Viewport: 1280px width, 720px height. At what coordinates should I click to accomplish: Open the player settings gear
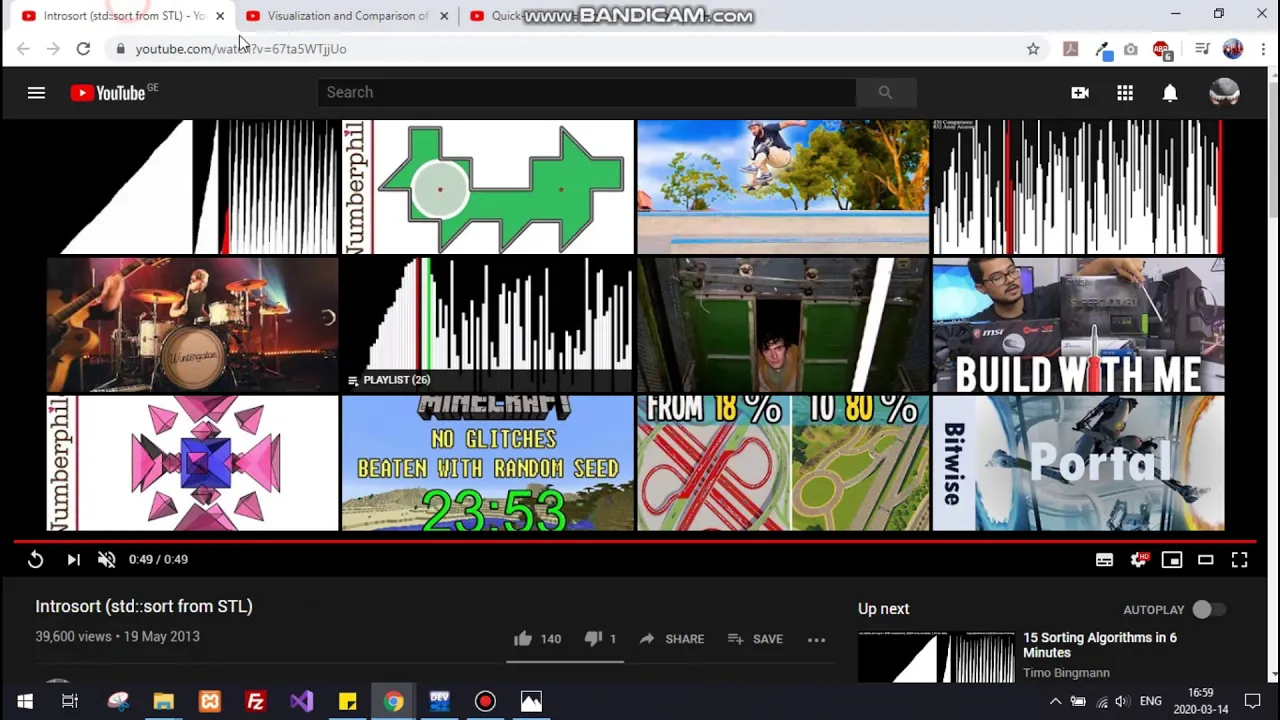[x=1138, y=560]
